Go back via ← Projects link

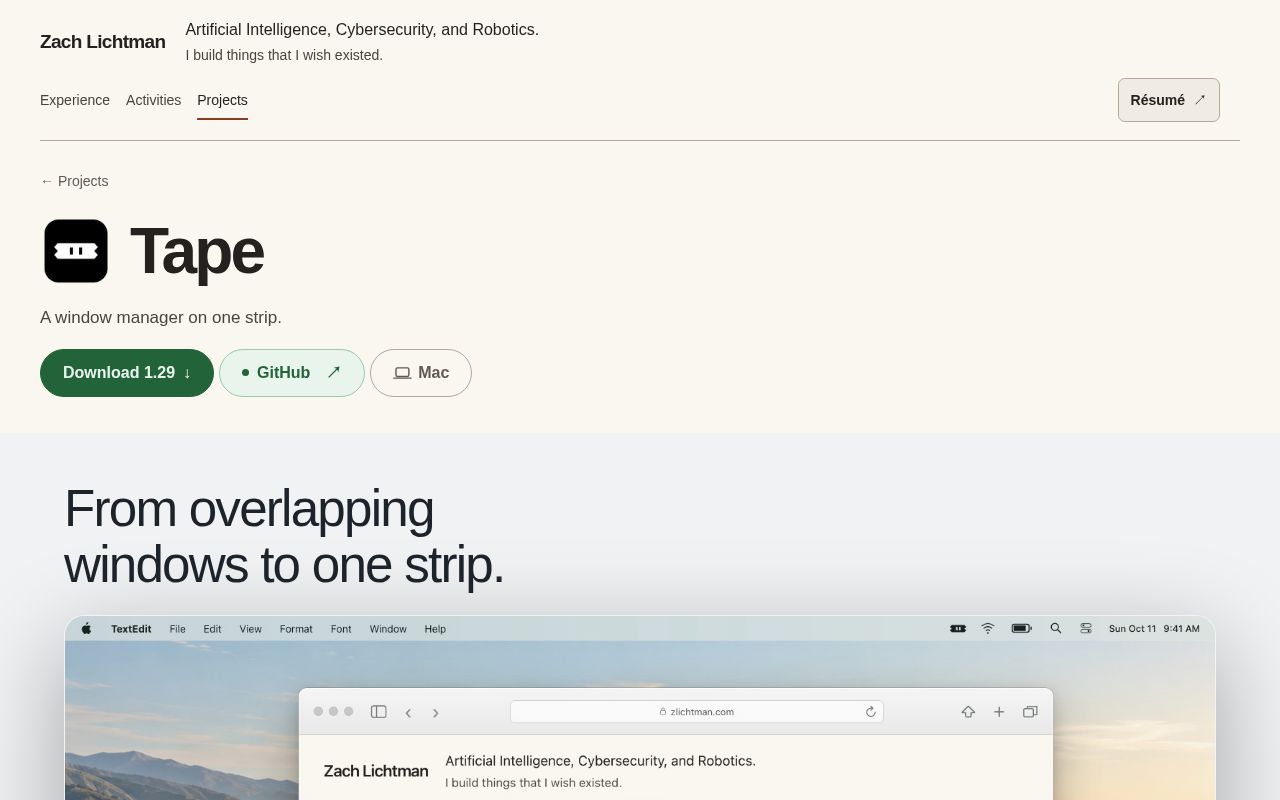74,181
